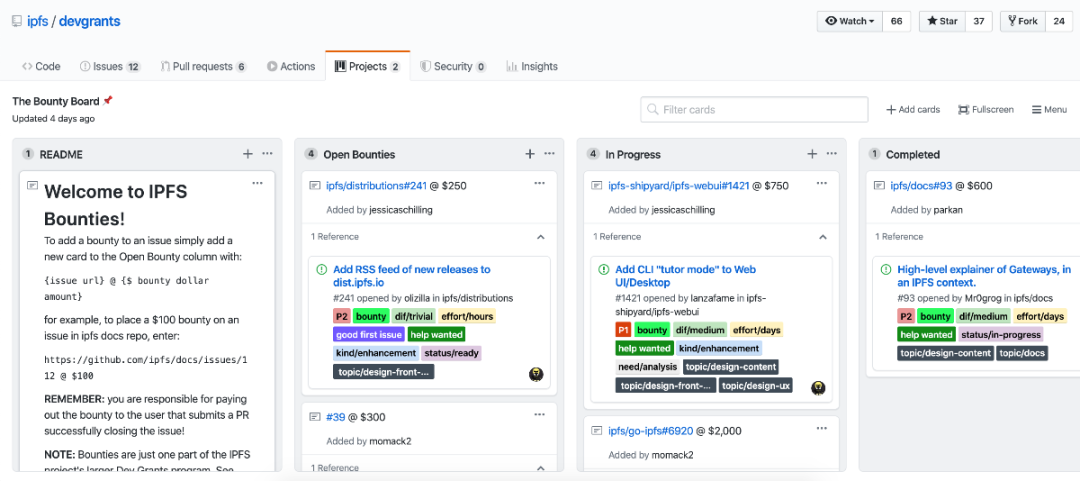Open the ipfs-shipyard/ipfs-webui#1421 link

click(x=678, y=185)
